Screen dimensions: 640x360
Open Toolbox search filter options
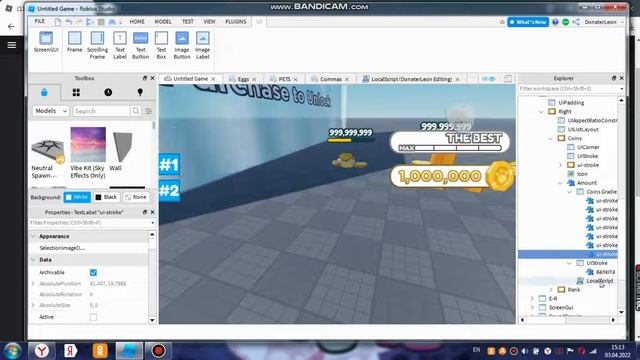click(x=149, y=111)
